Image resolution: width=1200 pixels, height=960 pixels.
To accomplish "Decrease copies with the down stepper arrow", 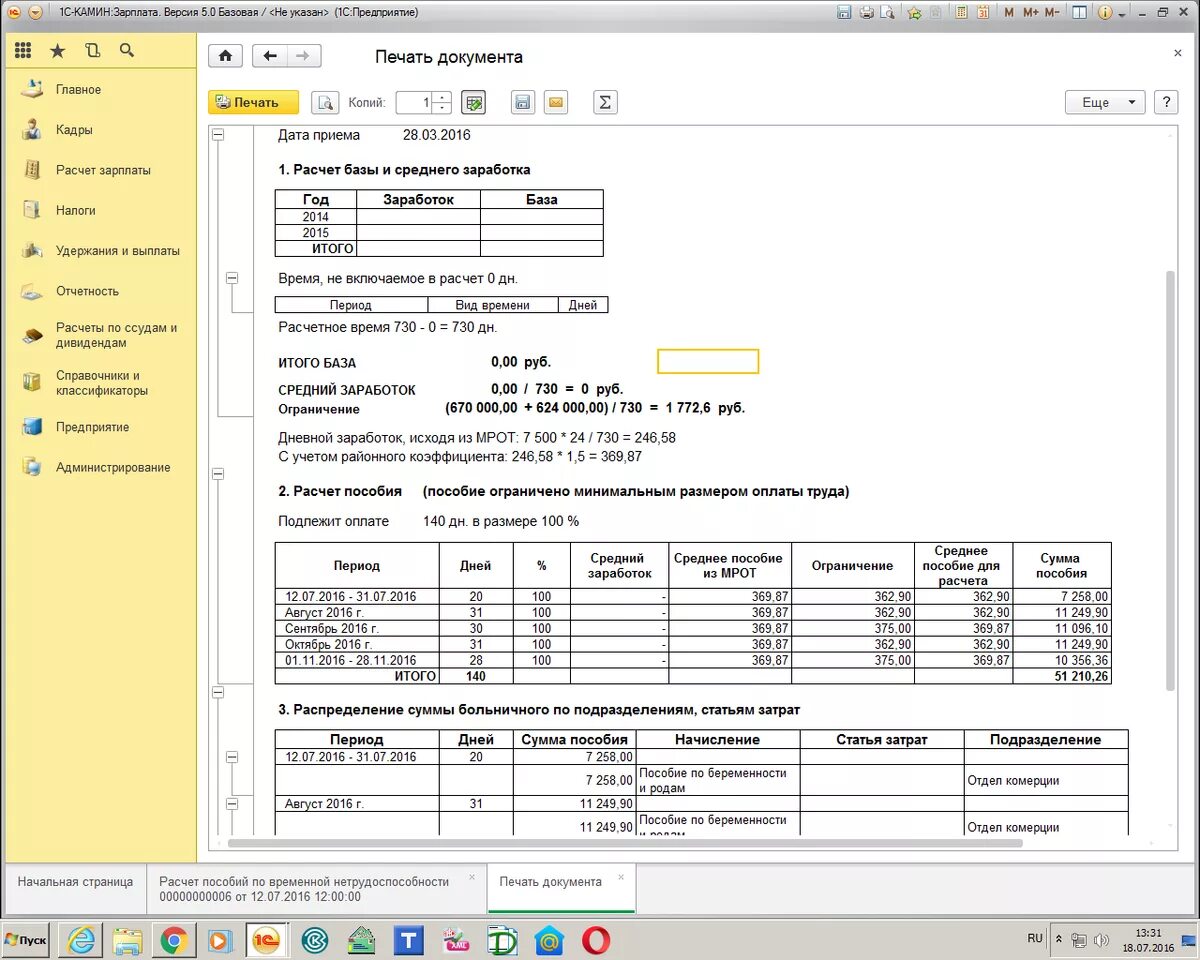I will [x=442, y=108].
